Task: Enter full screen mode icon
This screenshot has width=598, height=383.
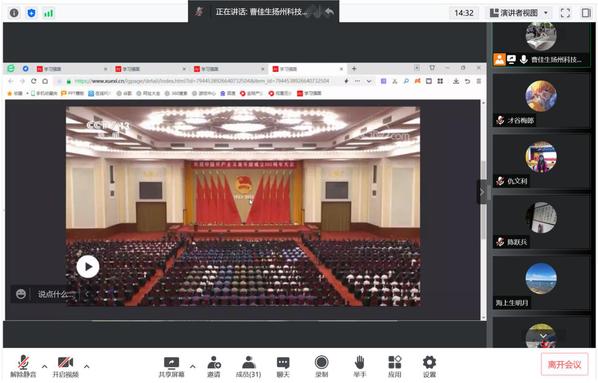Action: point(565,13)
